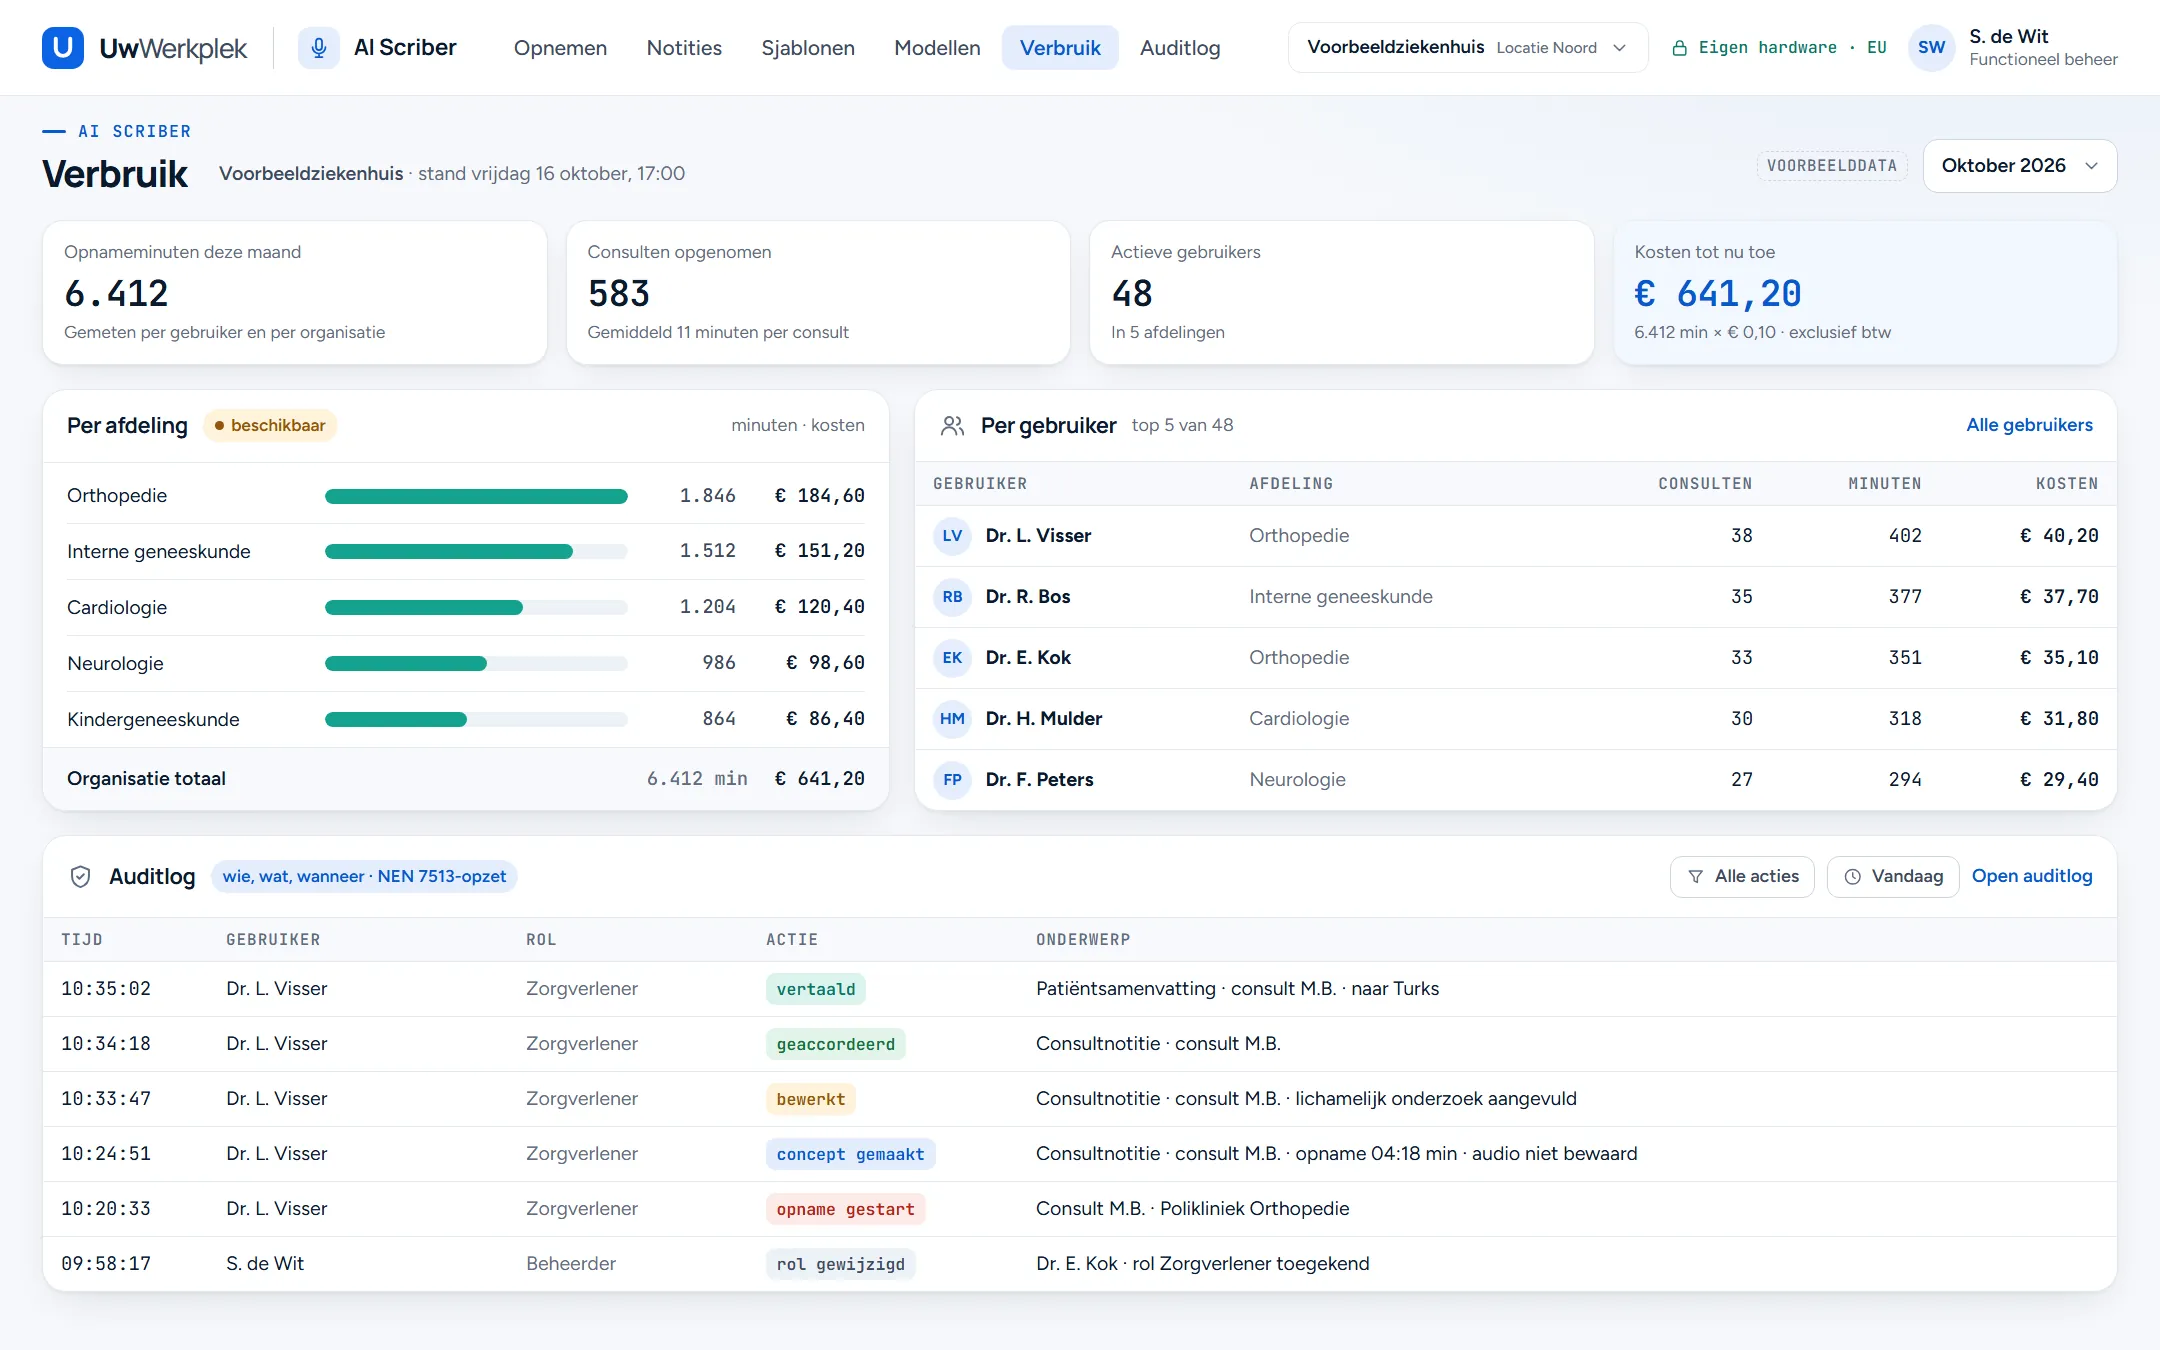Image resolution: width=2160 pixels, height=1350 pixels.
Task: Click the 09:58:17 audit timestamp
Action: pos(106,1264)
